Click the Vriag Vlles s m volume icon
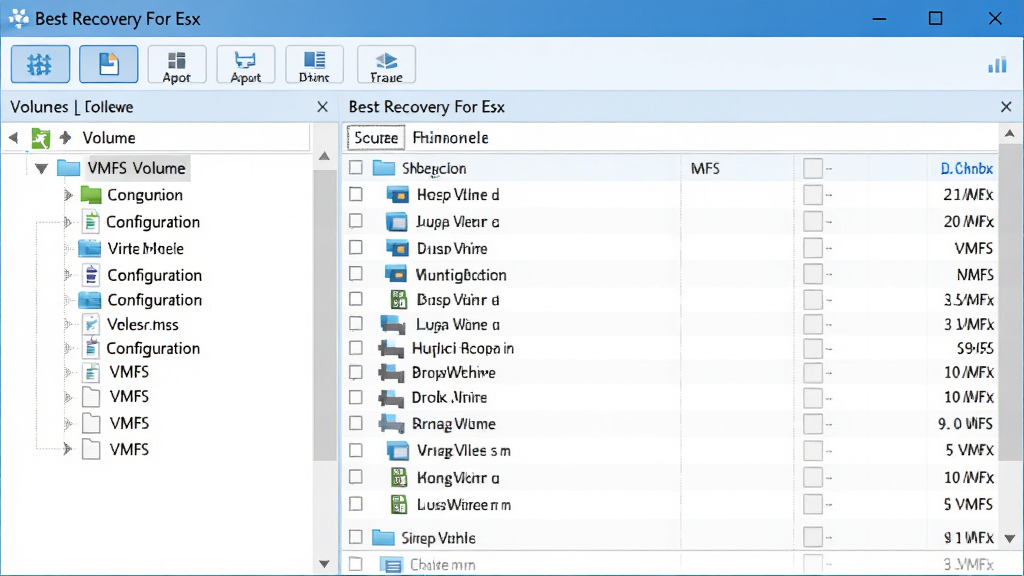Screen dimensions: 1024x576 pos(398,451)
